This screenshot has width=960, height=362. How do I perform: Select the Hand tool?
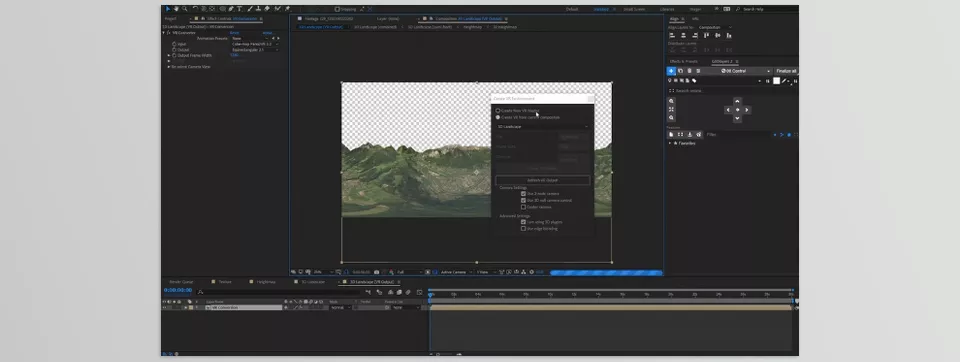coord(176,9)
